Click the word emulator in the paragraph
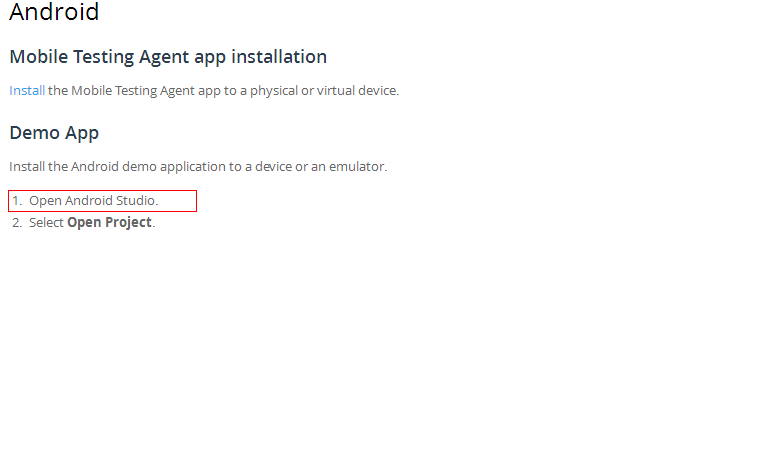 tap(357, 167)
